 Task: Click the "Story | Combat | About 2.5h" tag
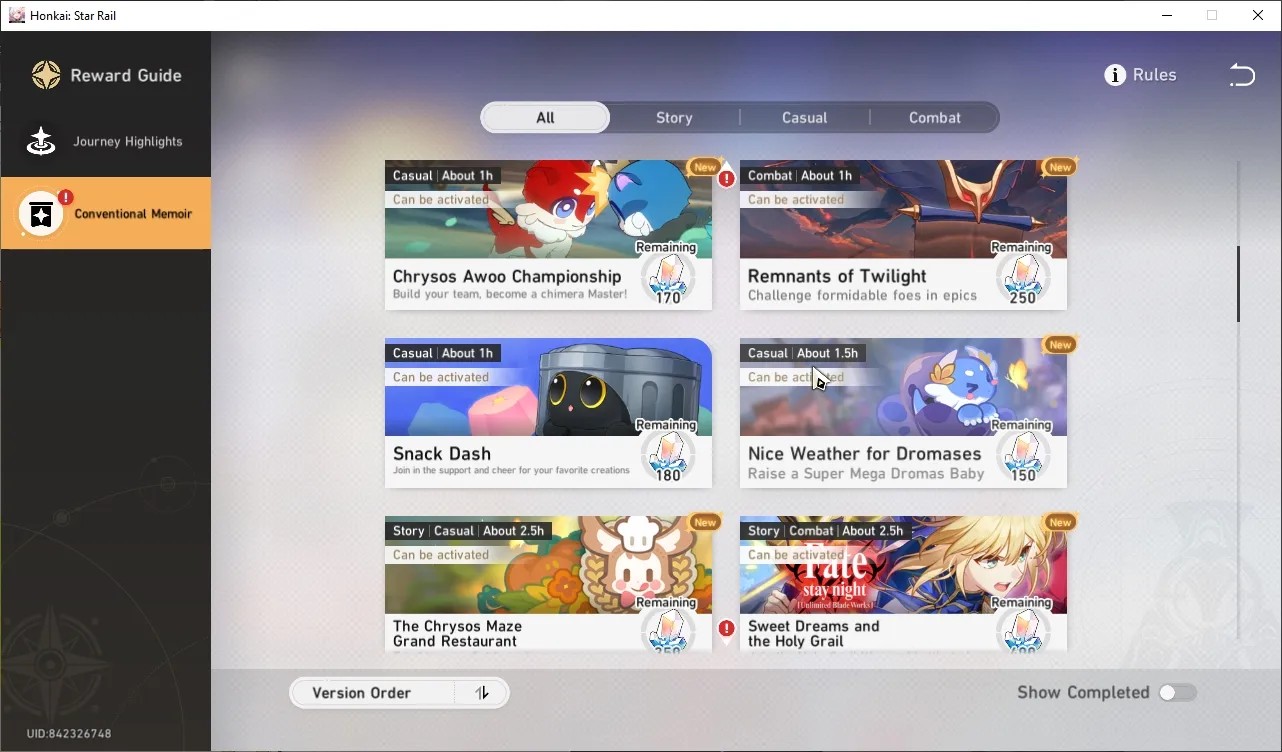pos(826,531)
